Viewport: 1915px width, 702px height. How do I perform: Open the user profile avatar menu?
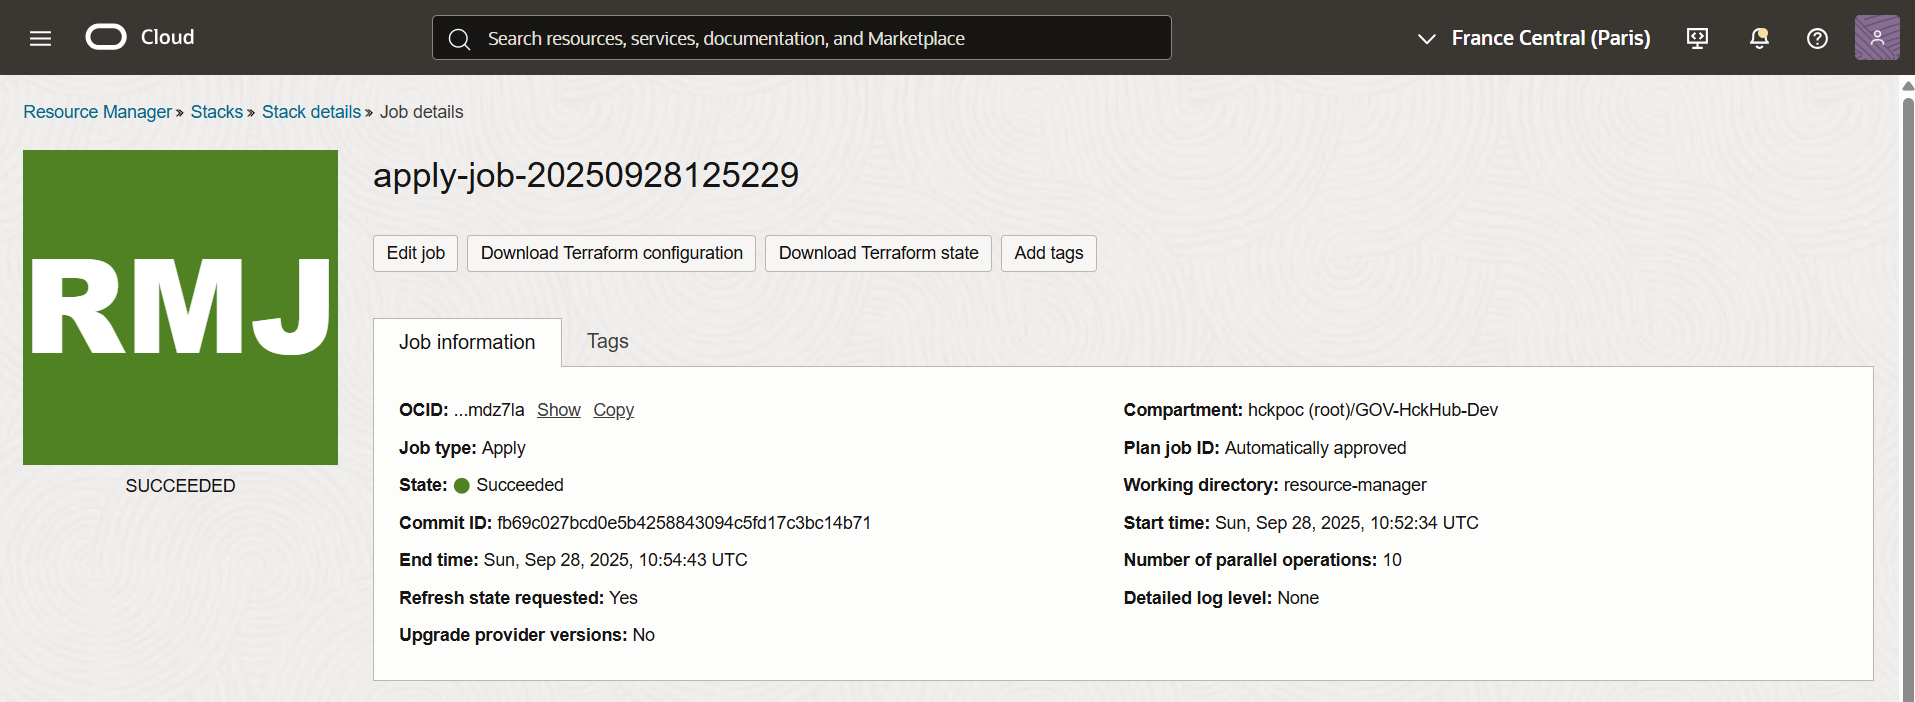click(x=1876, y=38)
